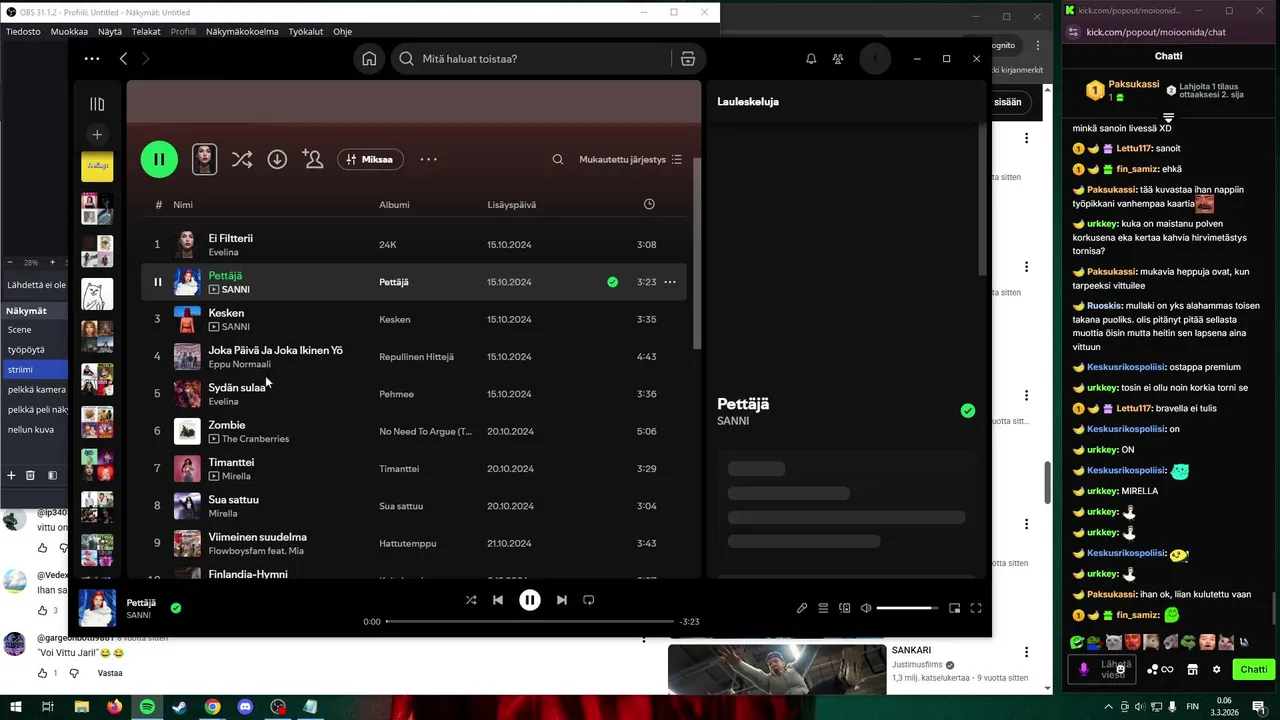Sort by the duration clock column icon
The height and width of the screenshot is (720, 1280).
[649, 204]
